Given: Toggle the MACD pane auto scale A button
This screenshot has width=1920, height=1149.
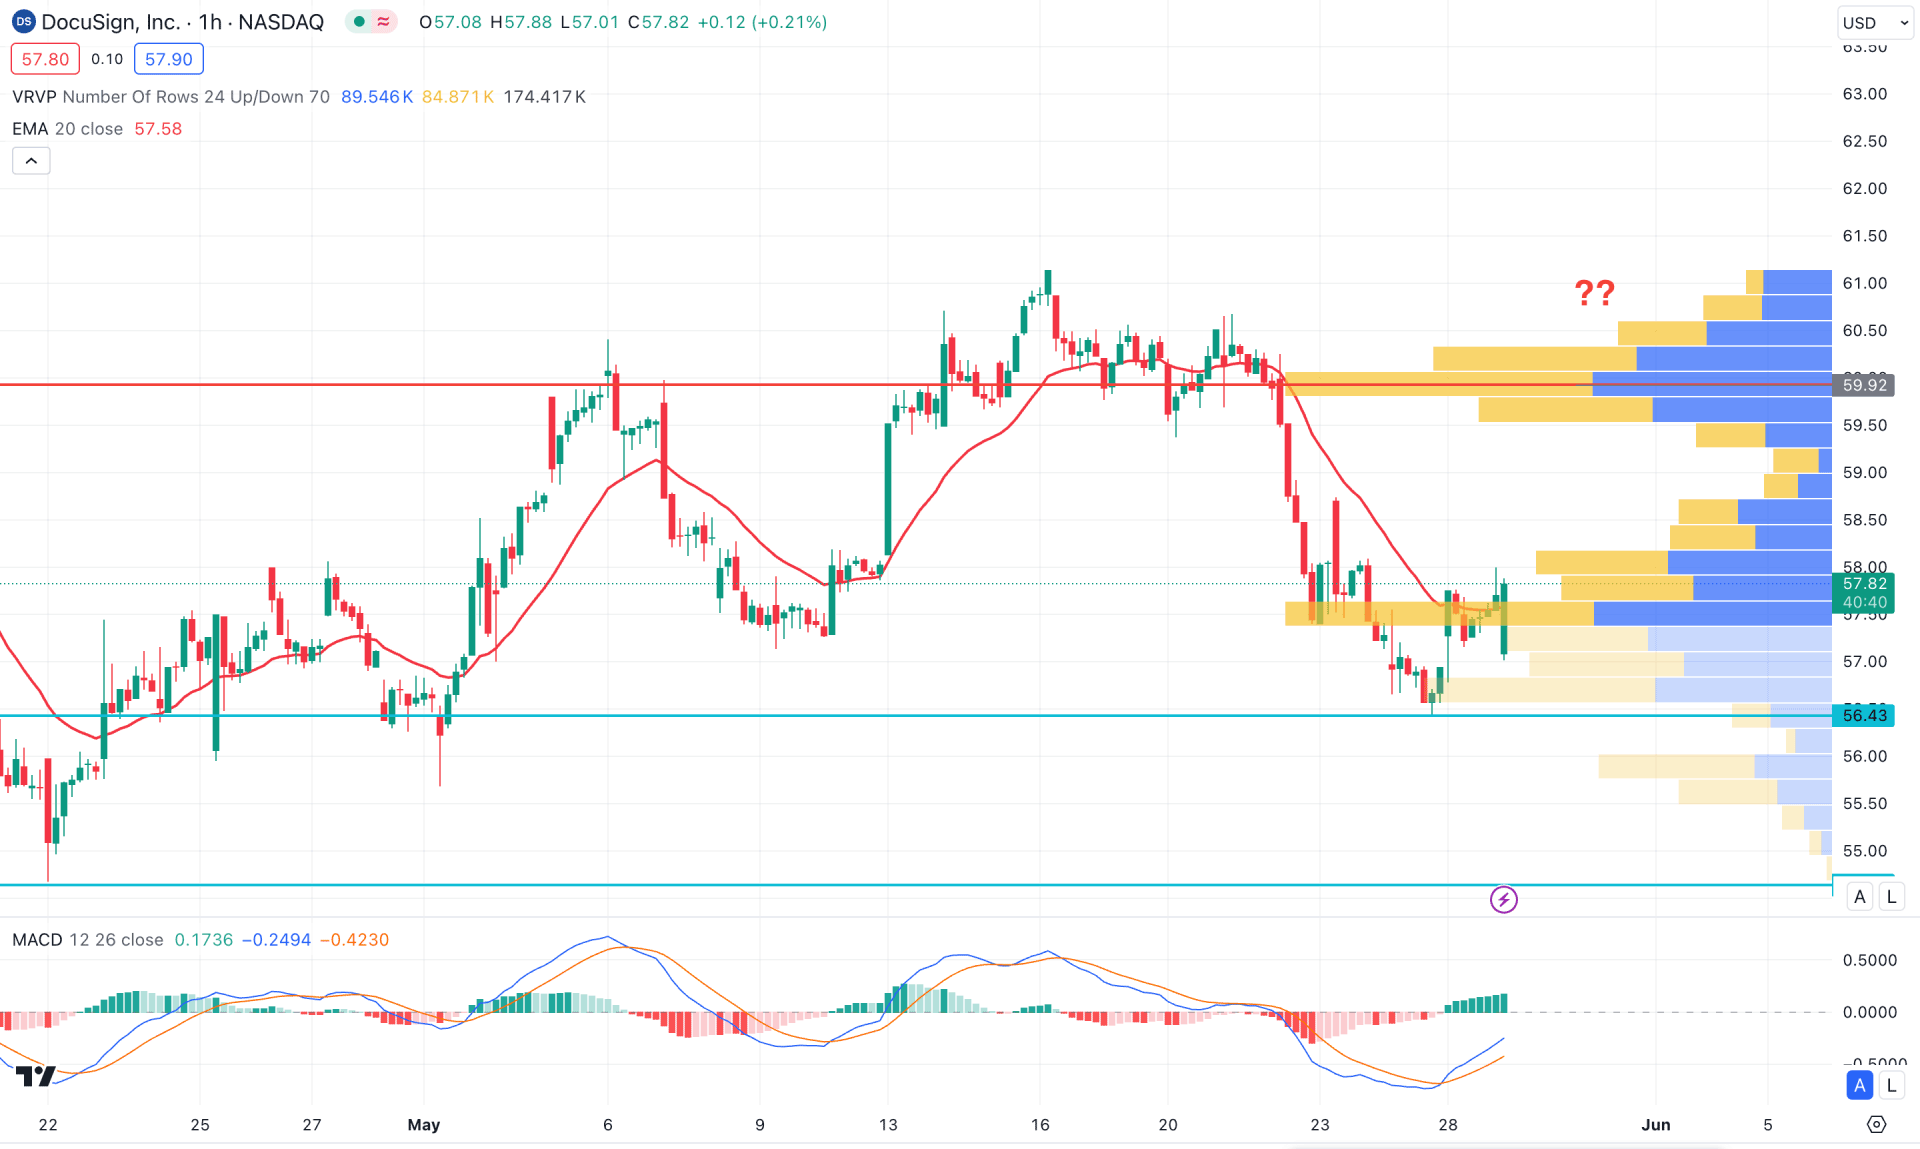Looking at the screenshot, I should tap(1859, 1085).
